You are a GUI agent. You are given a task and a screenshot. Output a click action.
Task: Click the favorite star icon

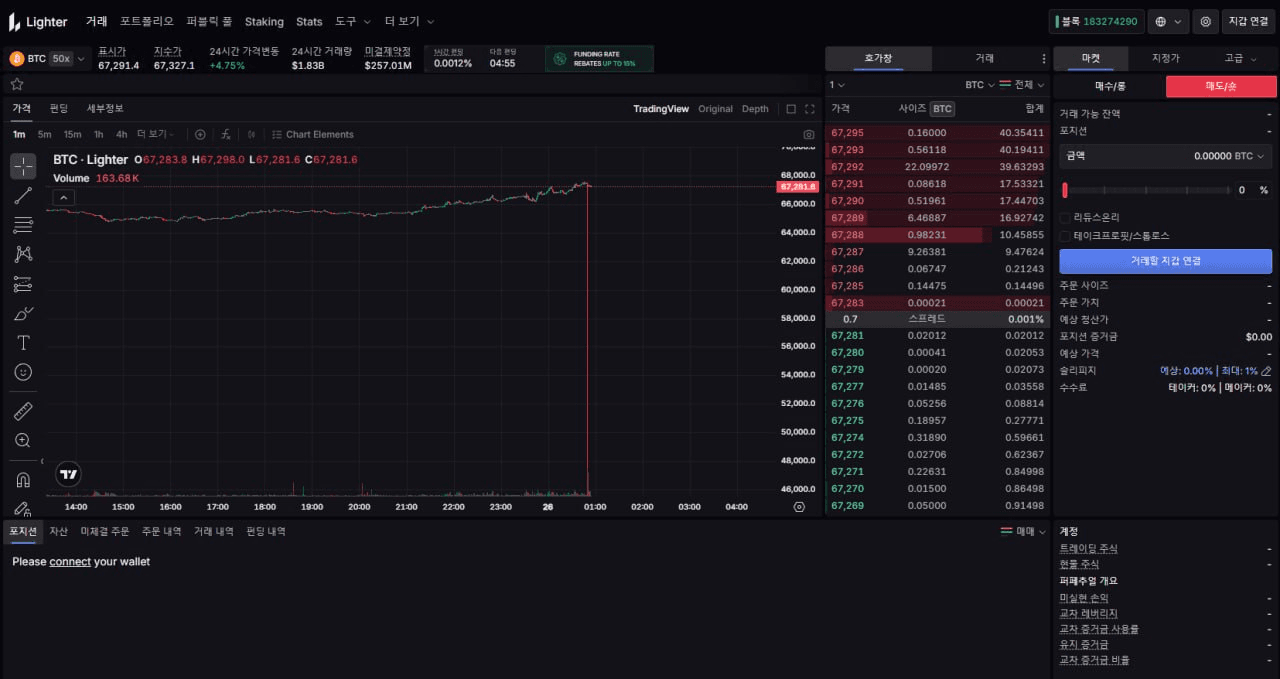pyautogui.click(x=16, y=84)
